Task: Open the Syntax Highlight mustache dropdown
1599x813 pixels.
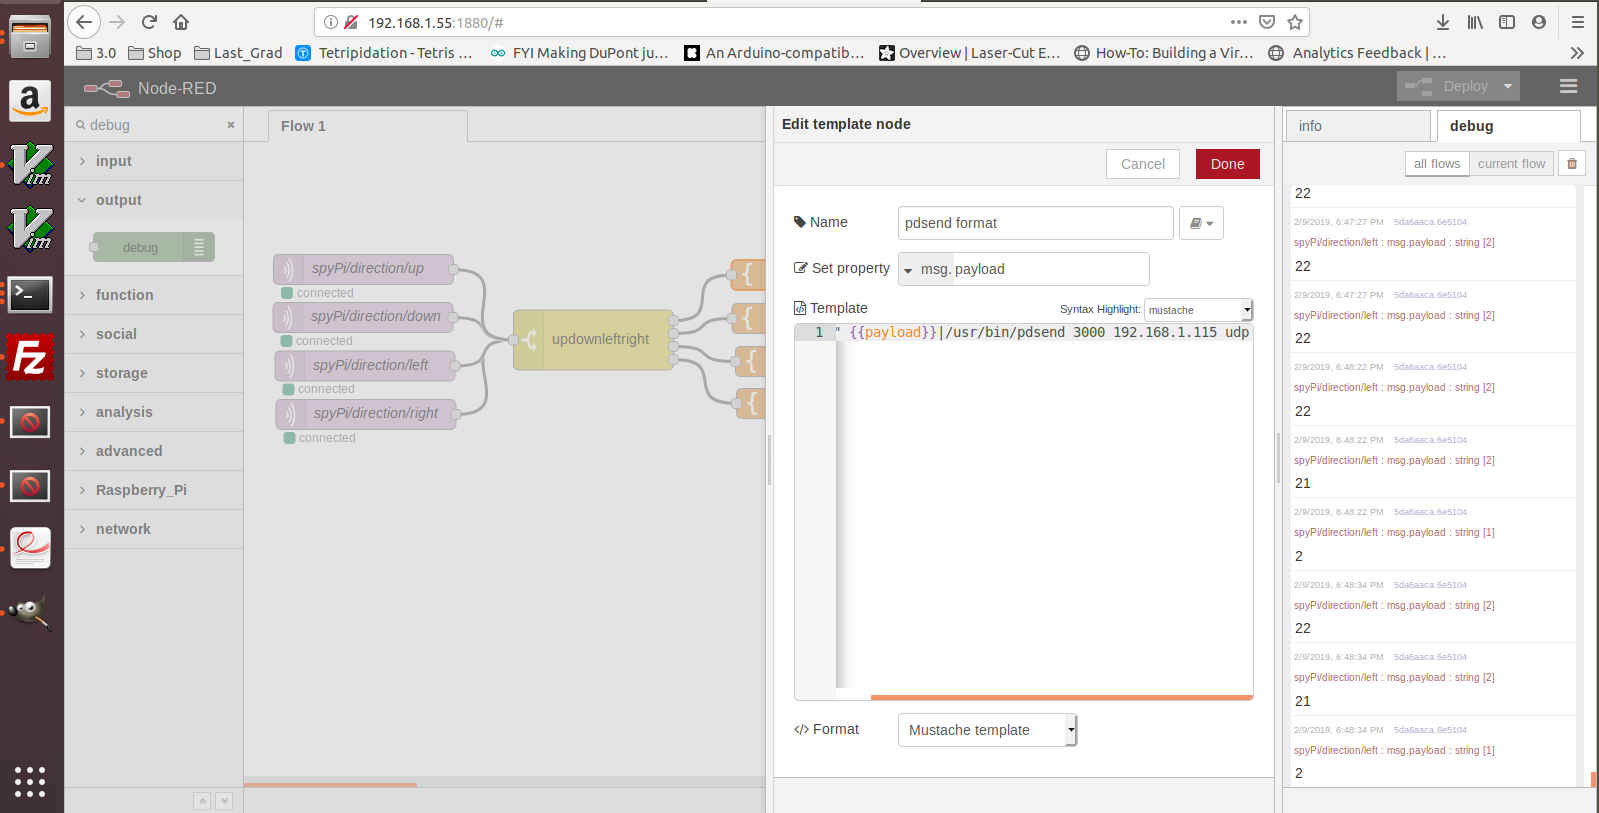Action: pos(1198,310)
